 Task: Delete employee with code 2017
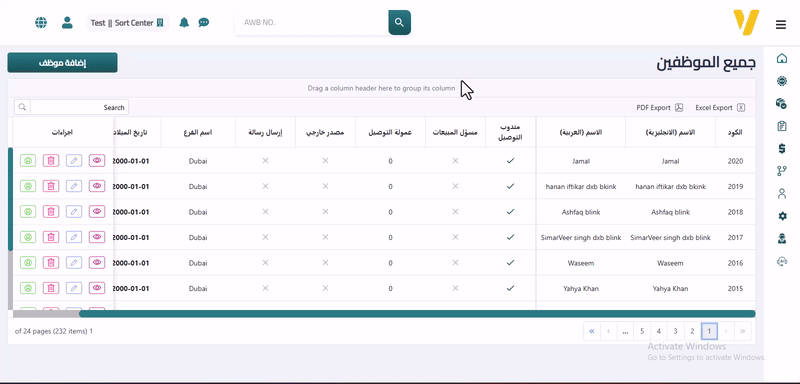click(x=51, y=237)
